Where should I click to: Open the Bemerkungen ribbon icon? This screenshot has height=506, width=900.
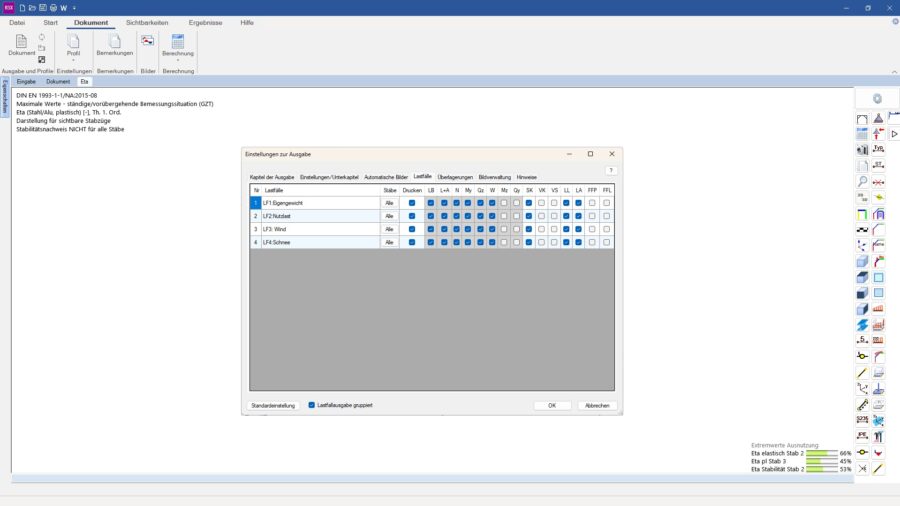pos(114,44)
